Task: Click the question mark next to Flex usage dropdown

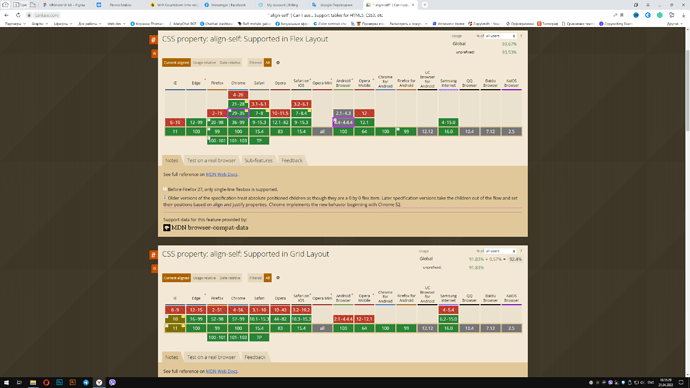Action: (521, 36)
